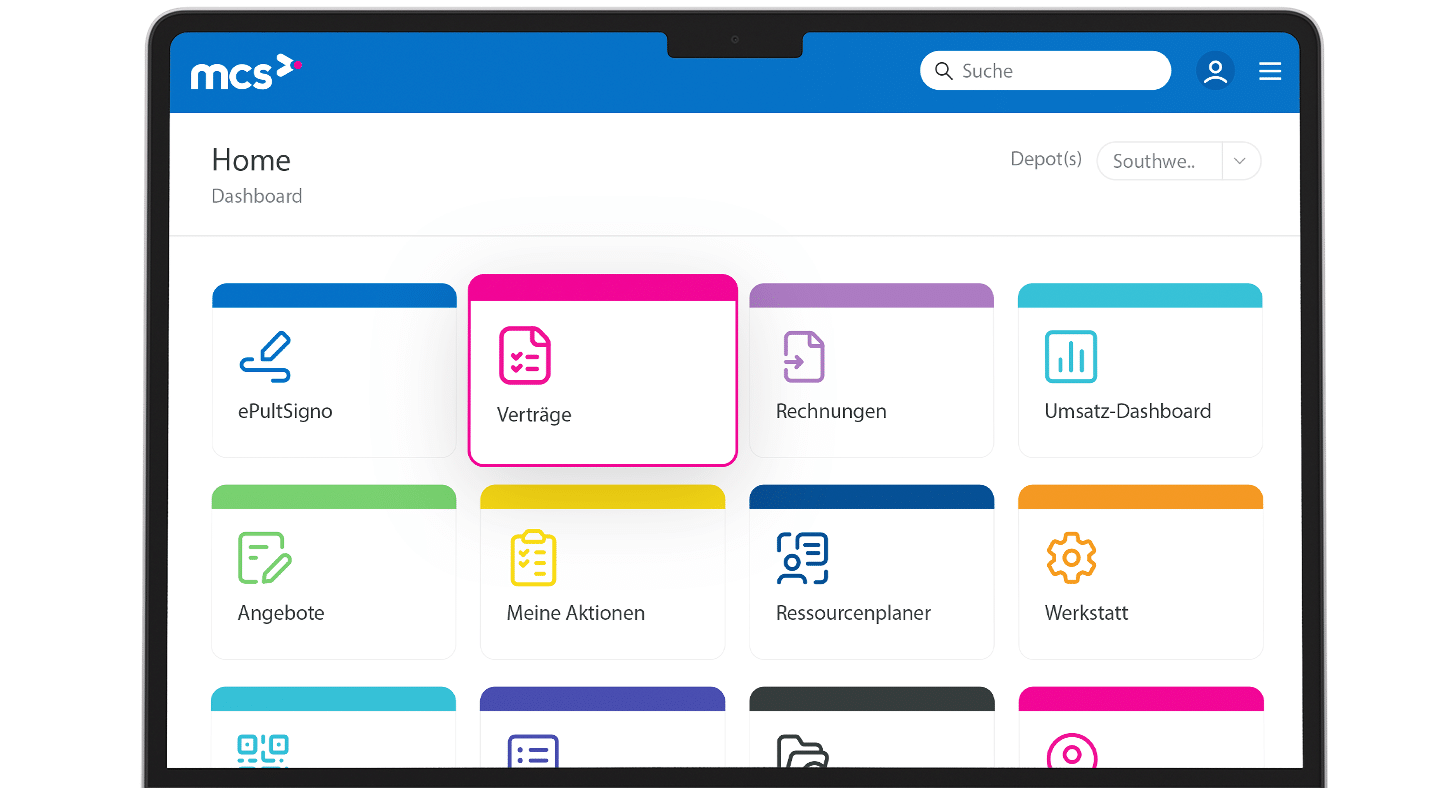This screenshot has width=1432, height=788.
Task: Click the Umsatz-Dashboard tile label
Action: click(1127, 411)
